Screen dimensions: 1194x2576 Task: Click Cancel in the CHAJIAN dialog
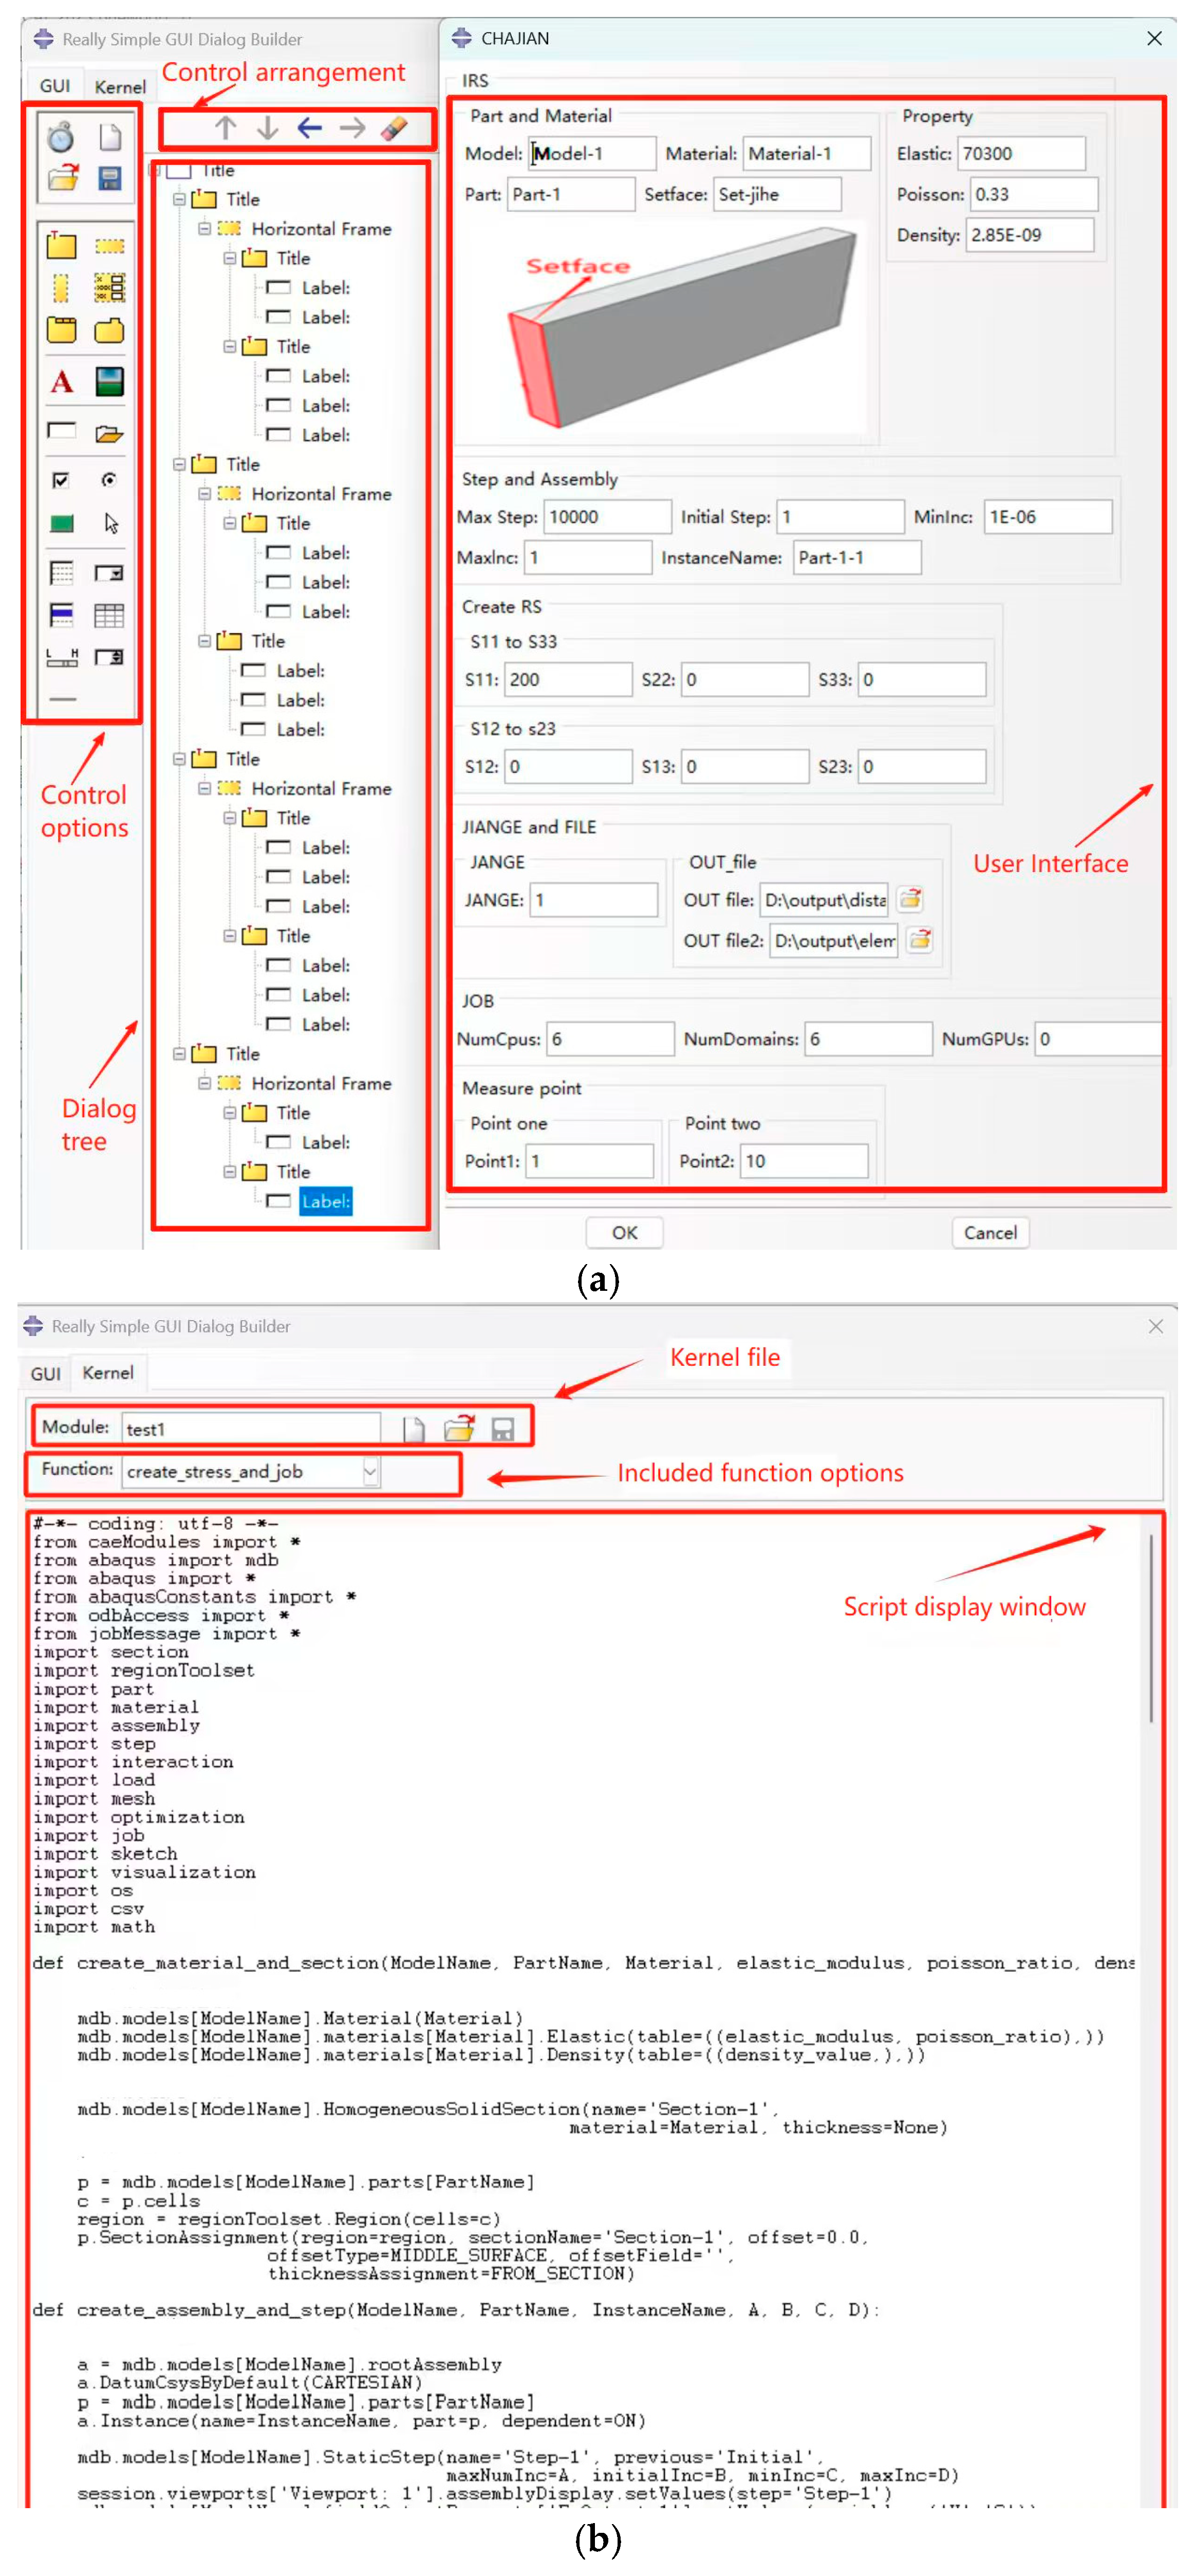coord(990,1232)
